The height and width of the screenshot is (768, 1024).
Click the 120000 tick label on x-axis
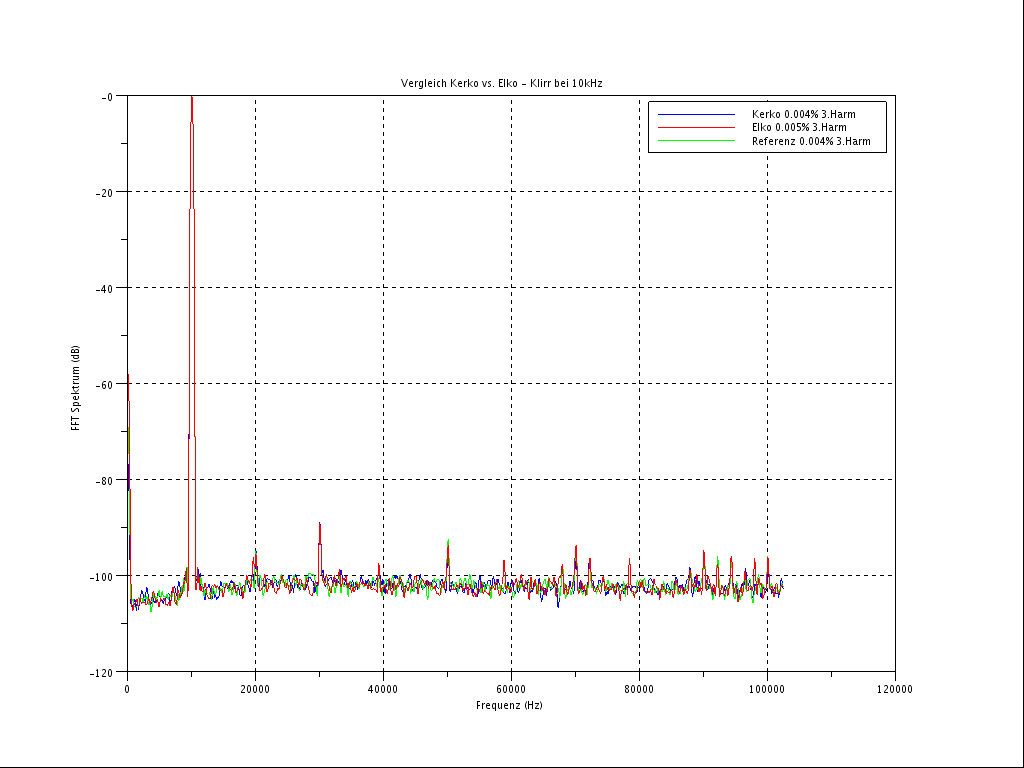[x=895, y=689]
